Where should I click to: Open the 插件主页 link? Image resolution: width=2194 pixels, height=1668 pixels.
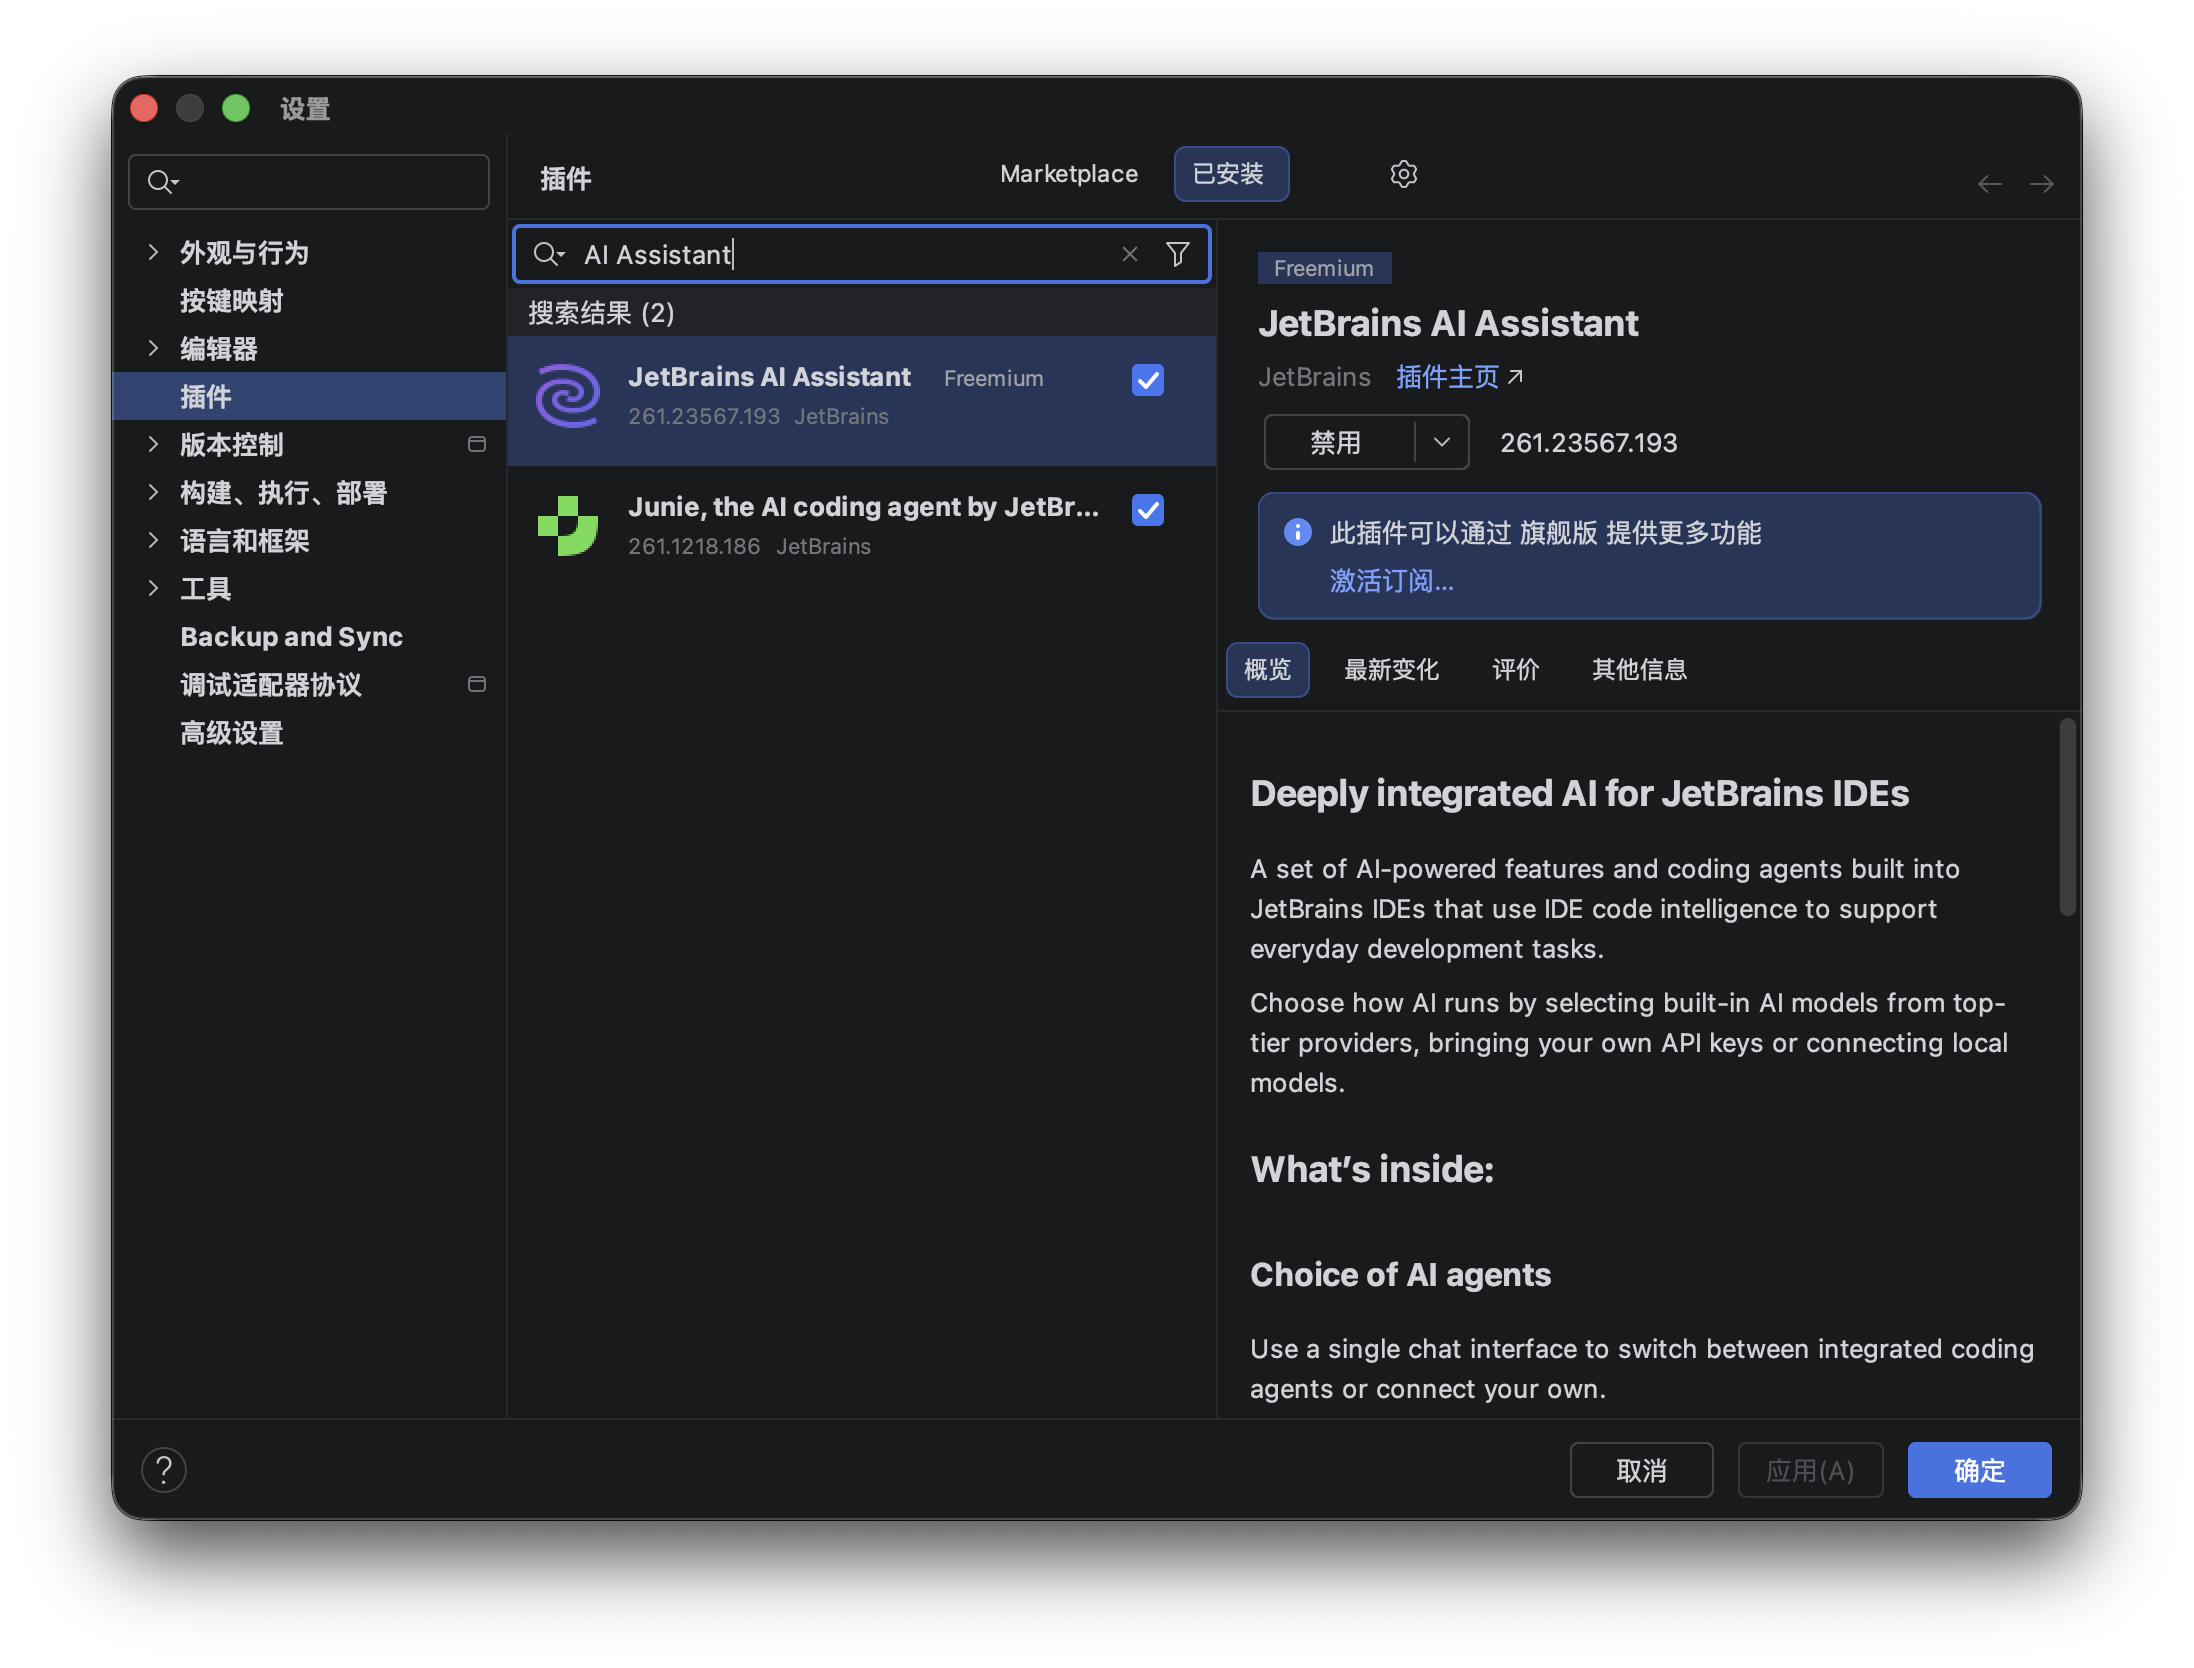1447,377
